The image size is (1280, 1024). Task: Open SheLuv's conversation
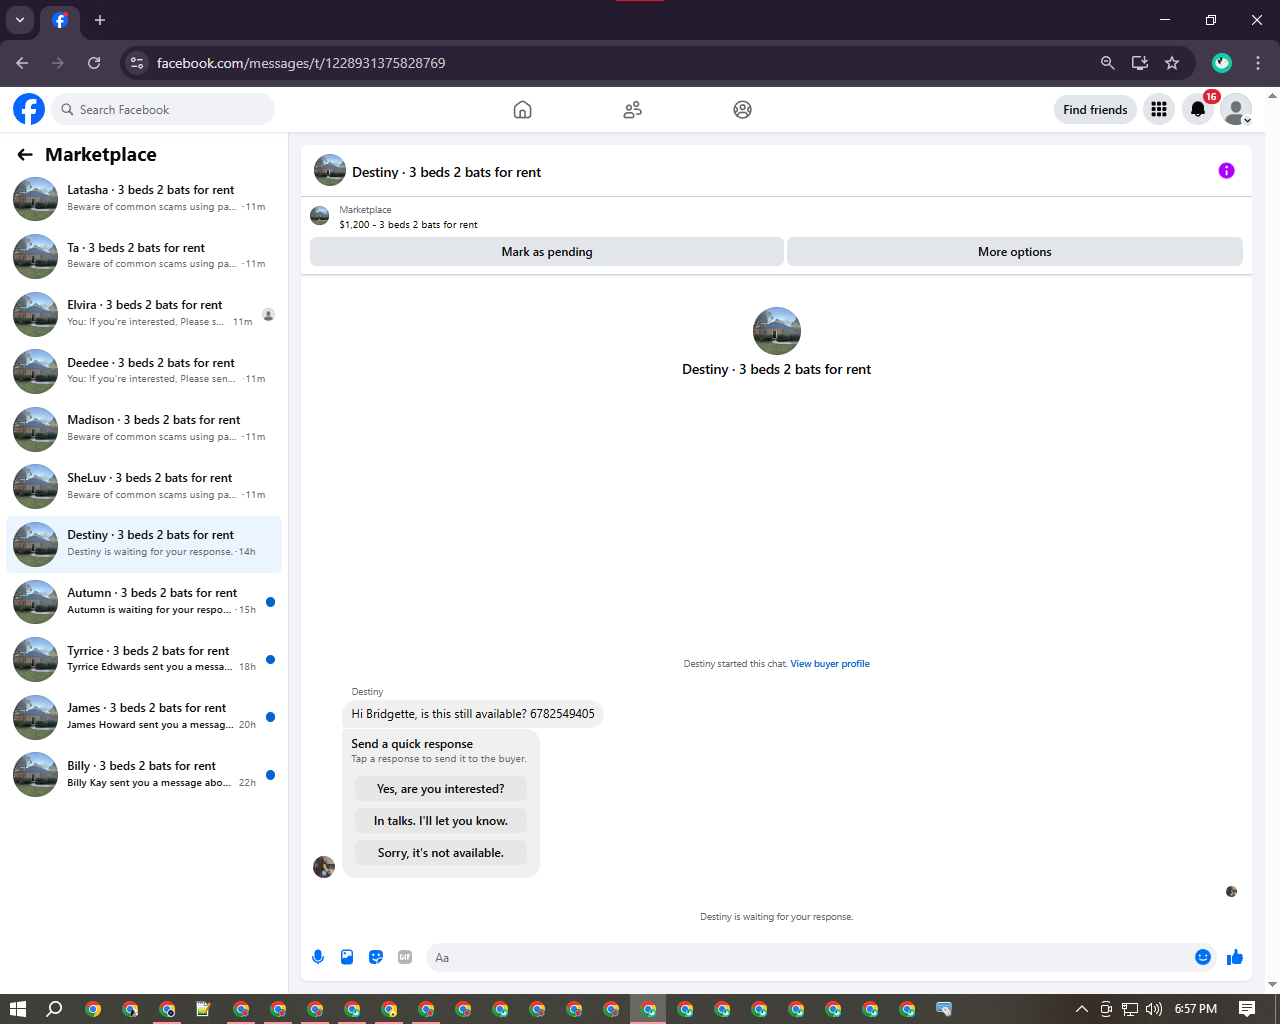click(x=144, y=487)
